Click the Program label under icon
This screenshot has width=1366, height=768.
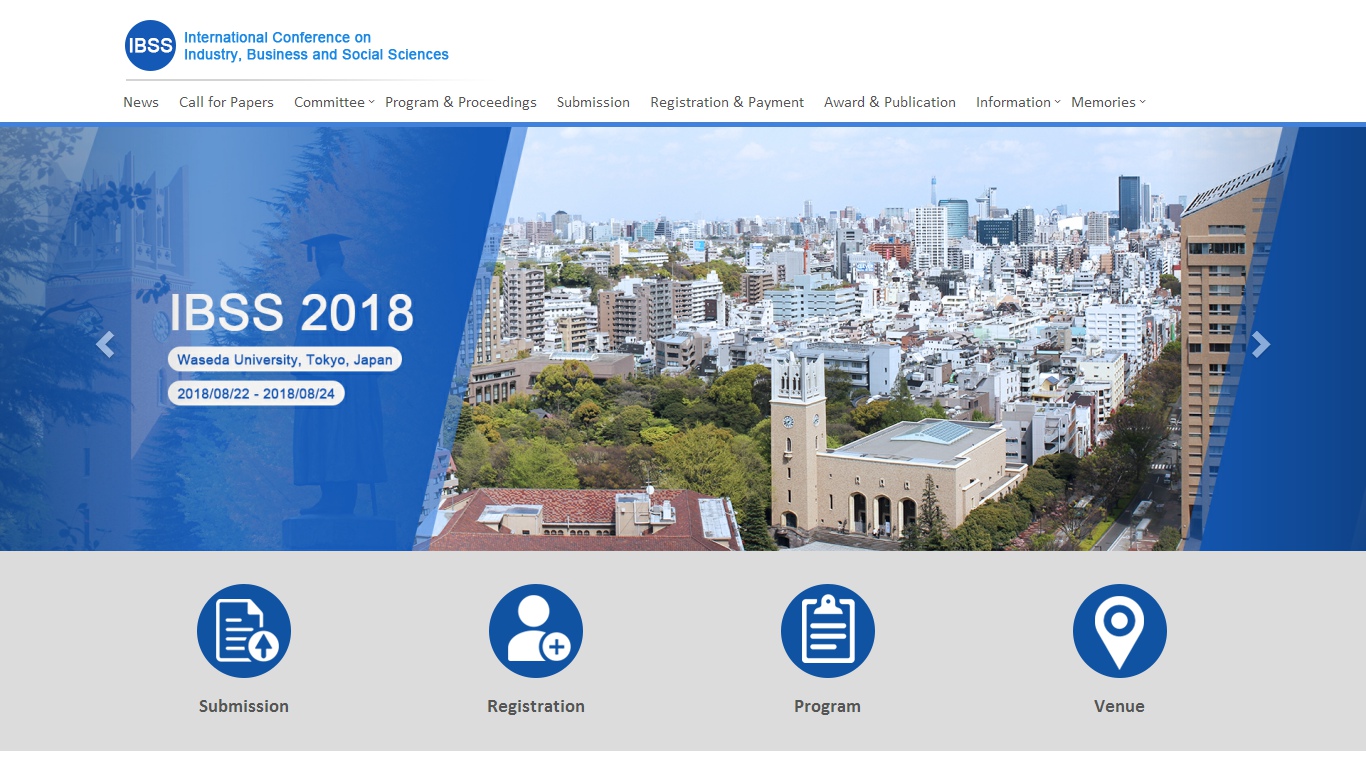pyautogui.click(x=827, y=706)
